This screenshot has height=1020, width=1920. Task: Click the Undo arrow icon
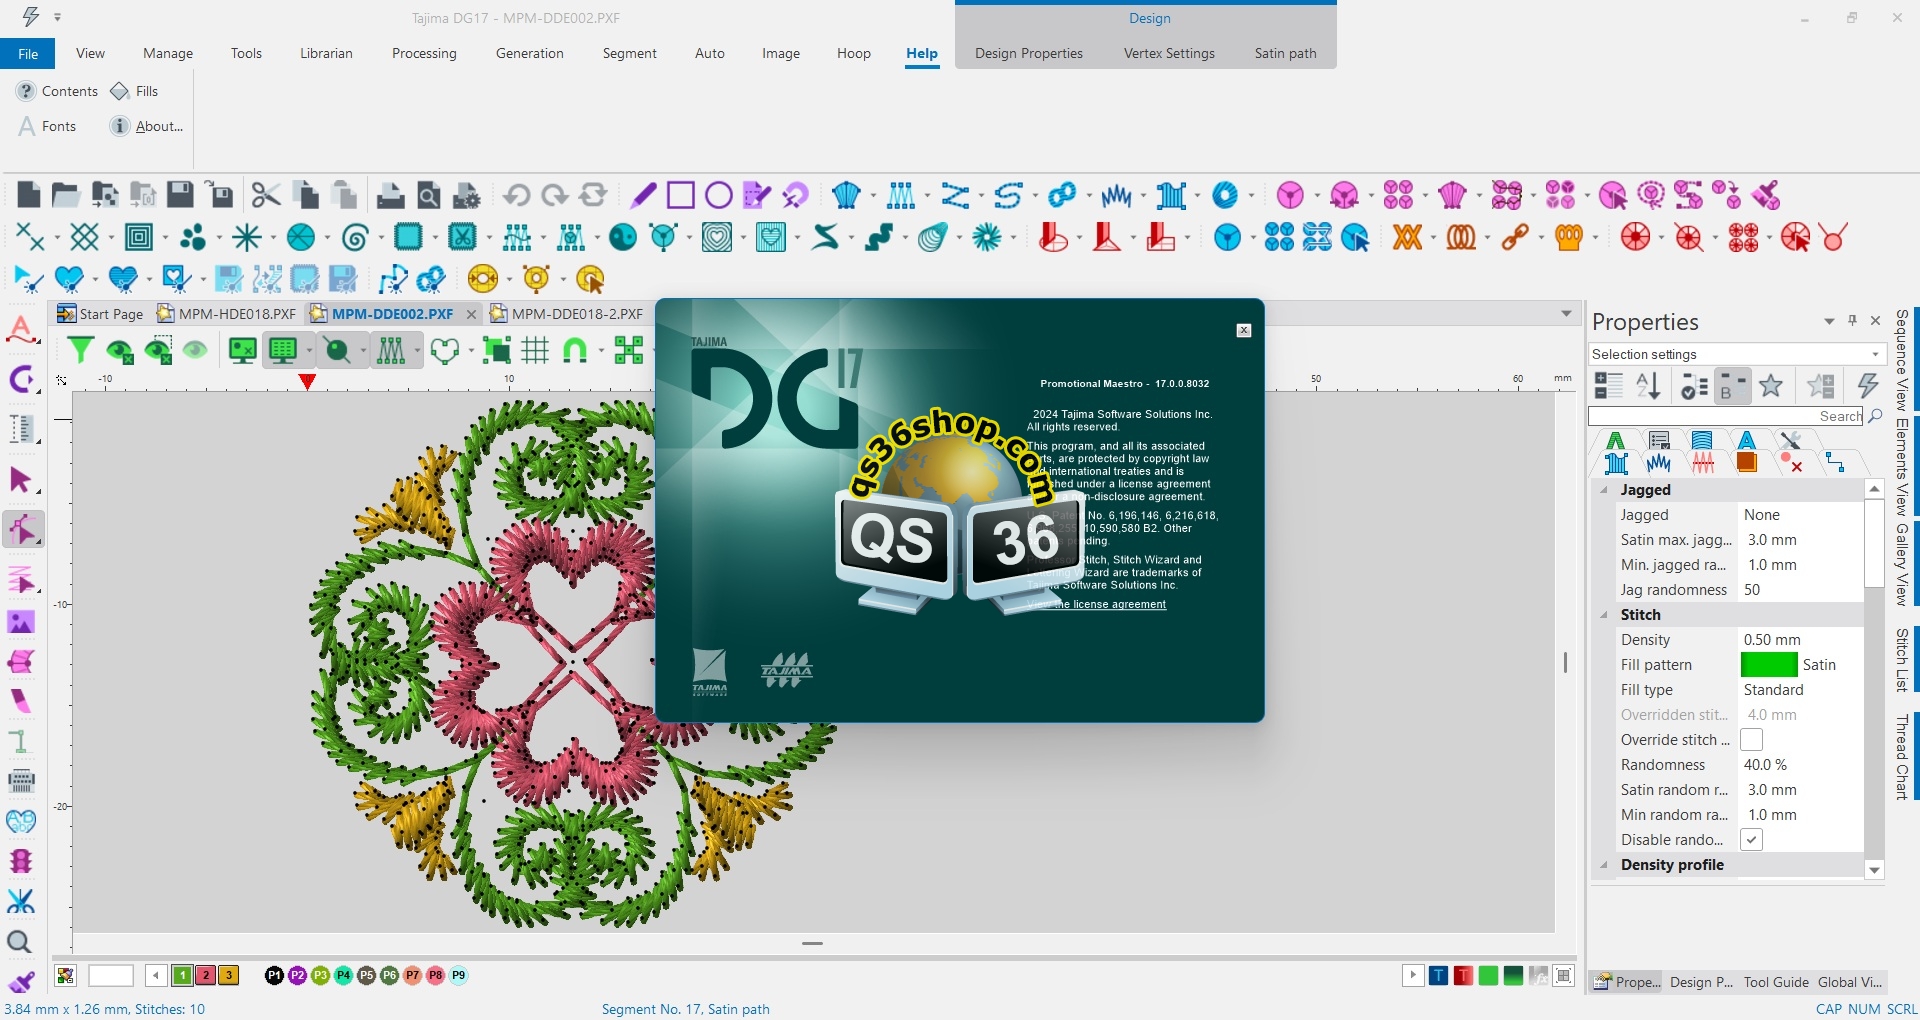(516, 194)
